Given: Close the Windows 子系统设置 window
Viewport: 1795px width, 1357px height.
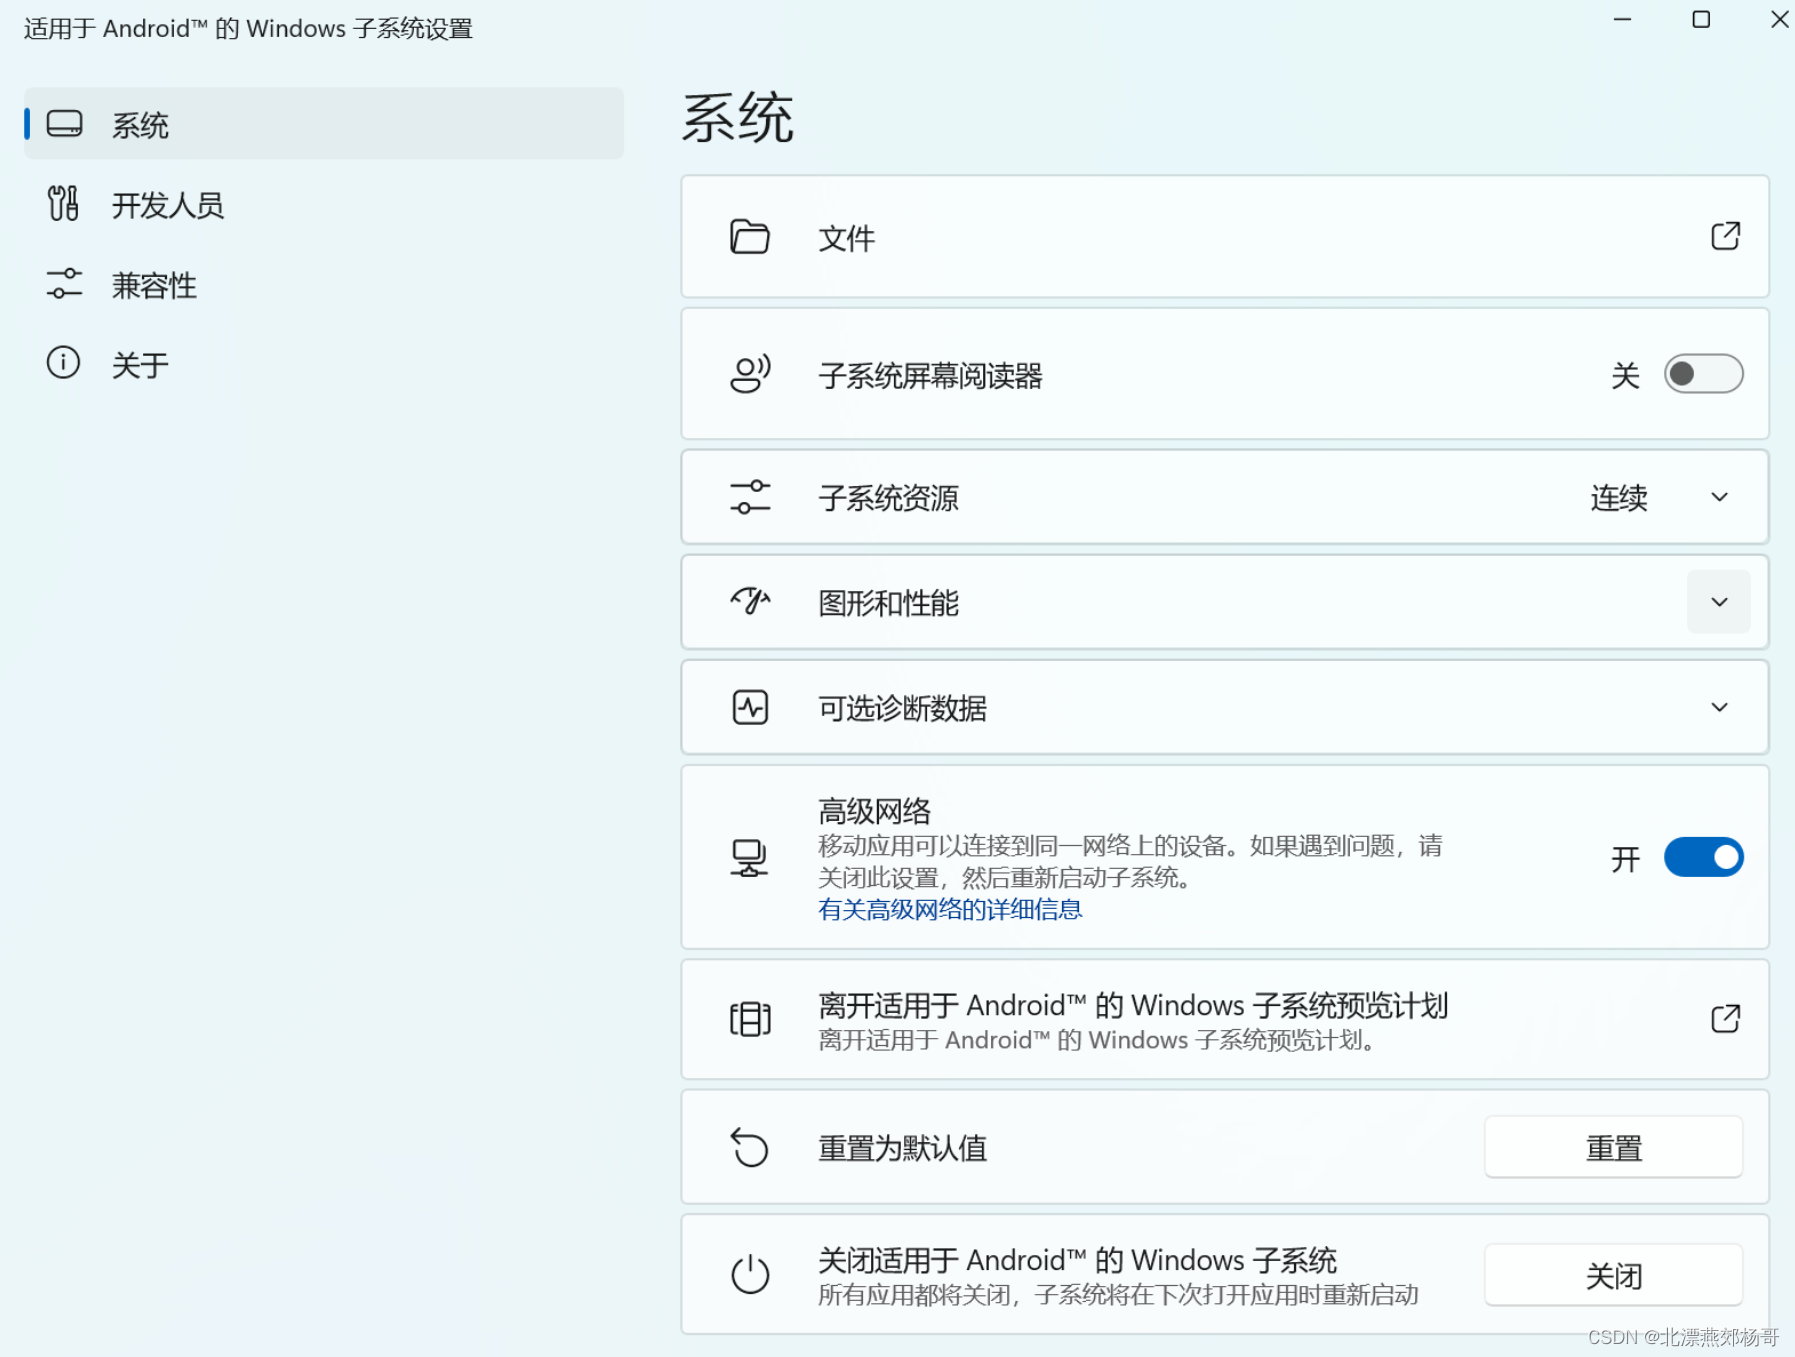Looking at the screenshot, I should (x=1779, y=20).
